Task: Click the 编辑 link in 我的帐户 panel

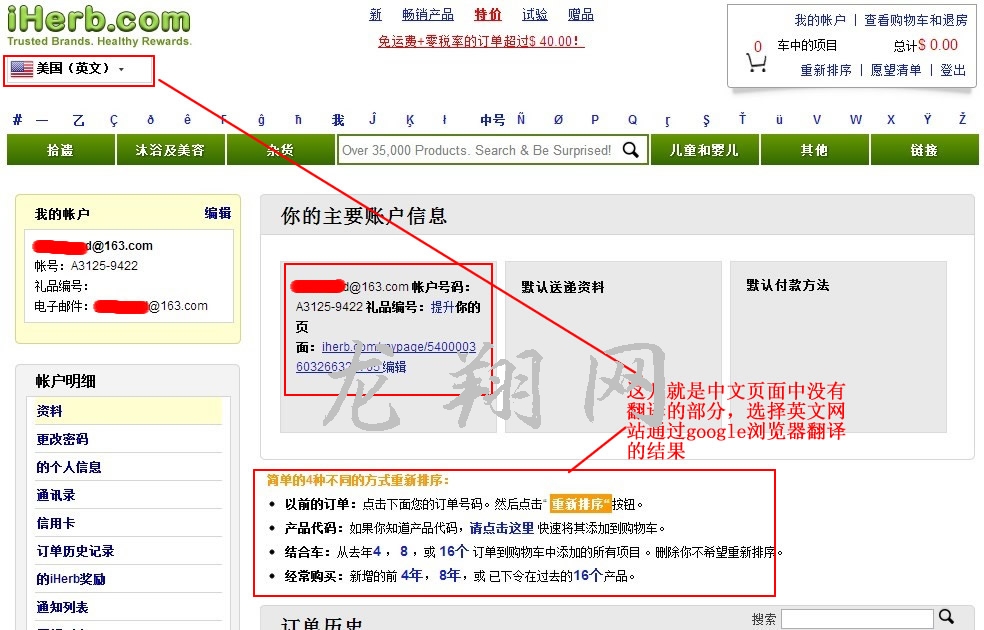Action: click(x=218, y=213)
